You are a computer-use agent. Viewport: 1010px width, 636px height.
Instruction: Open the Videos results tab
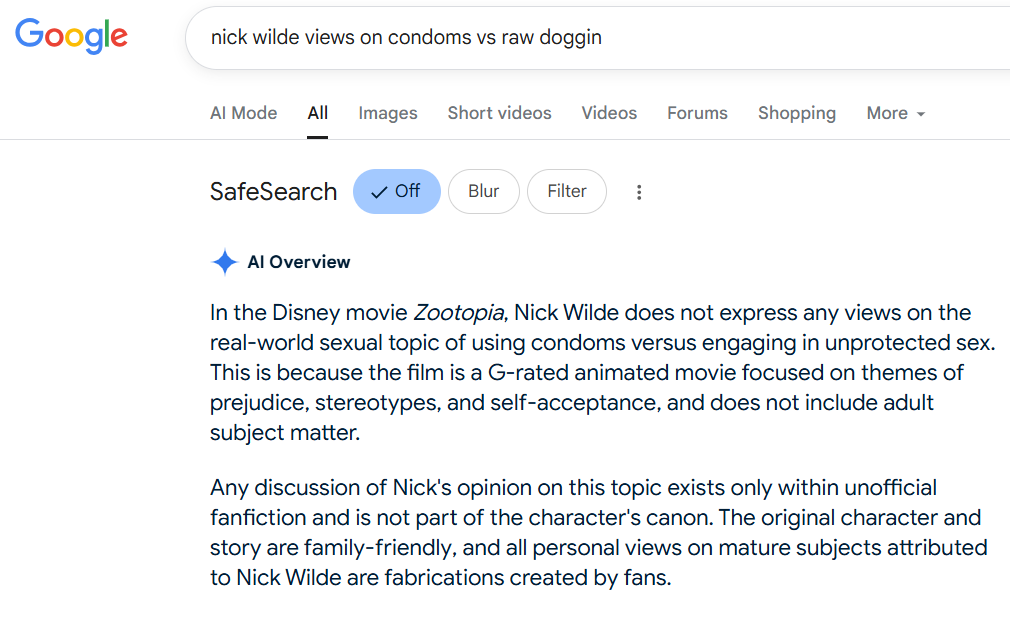click(x=609, y=113)
